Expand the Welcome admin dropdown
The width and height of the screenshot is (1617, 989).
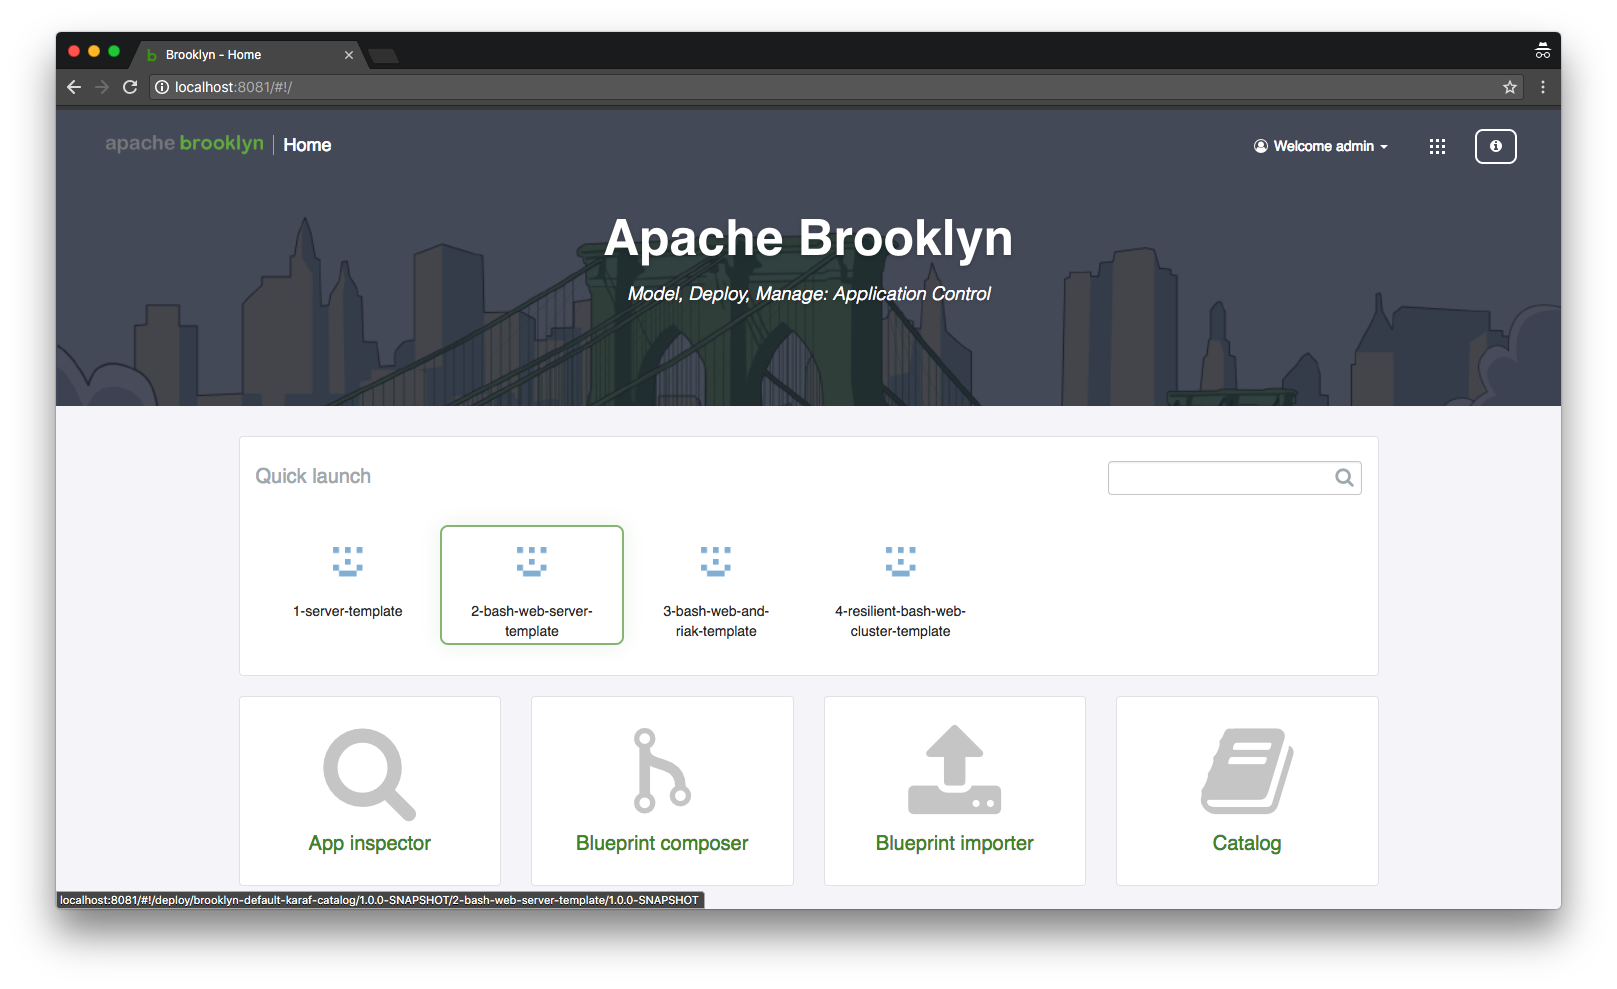(x=1321, y=147)
